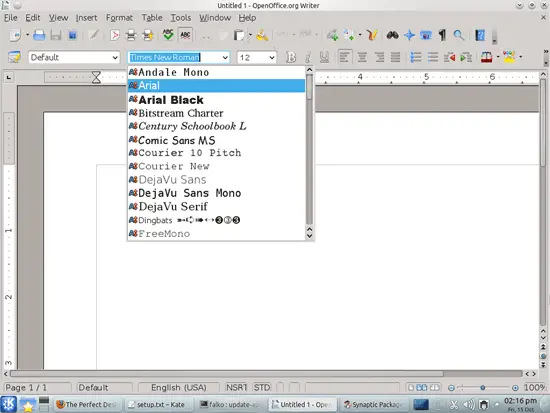Select the Format Paintbrush tool
This screenshot has height=413, width=550.
pyautogui.click(x=262, y=35)
